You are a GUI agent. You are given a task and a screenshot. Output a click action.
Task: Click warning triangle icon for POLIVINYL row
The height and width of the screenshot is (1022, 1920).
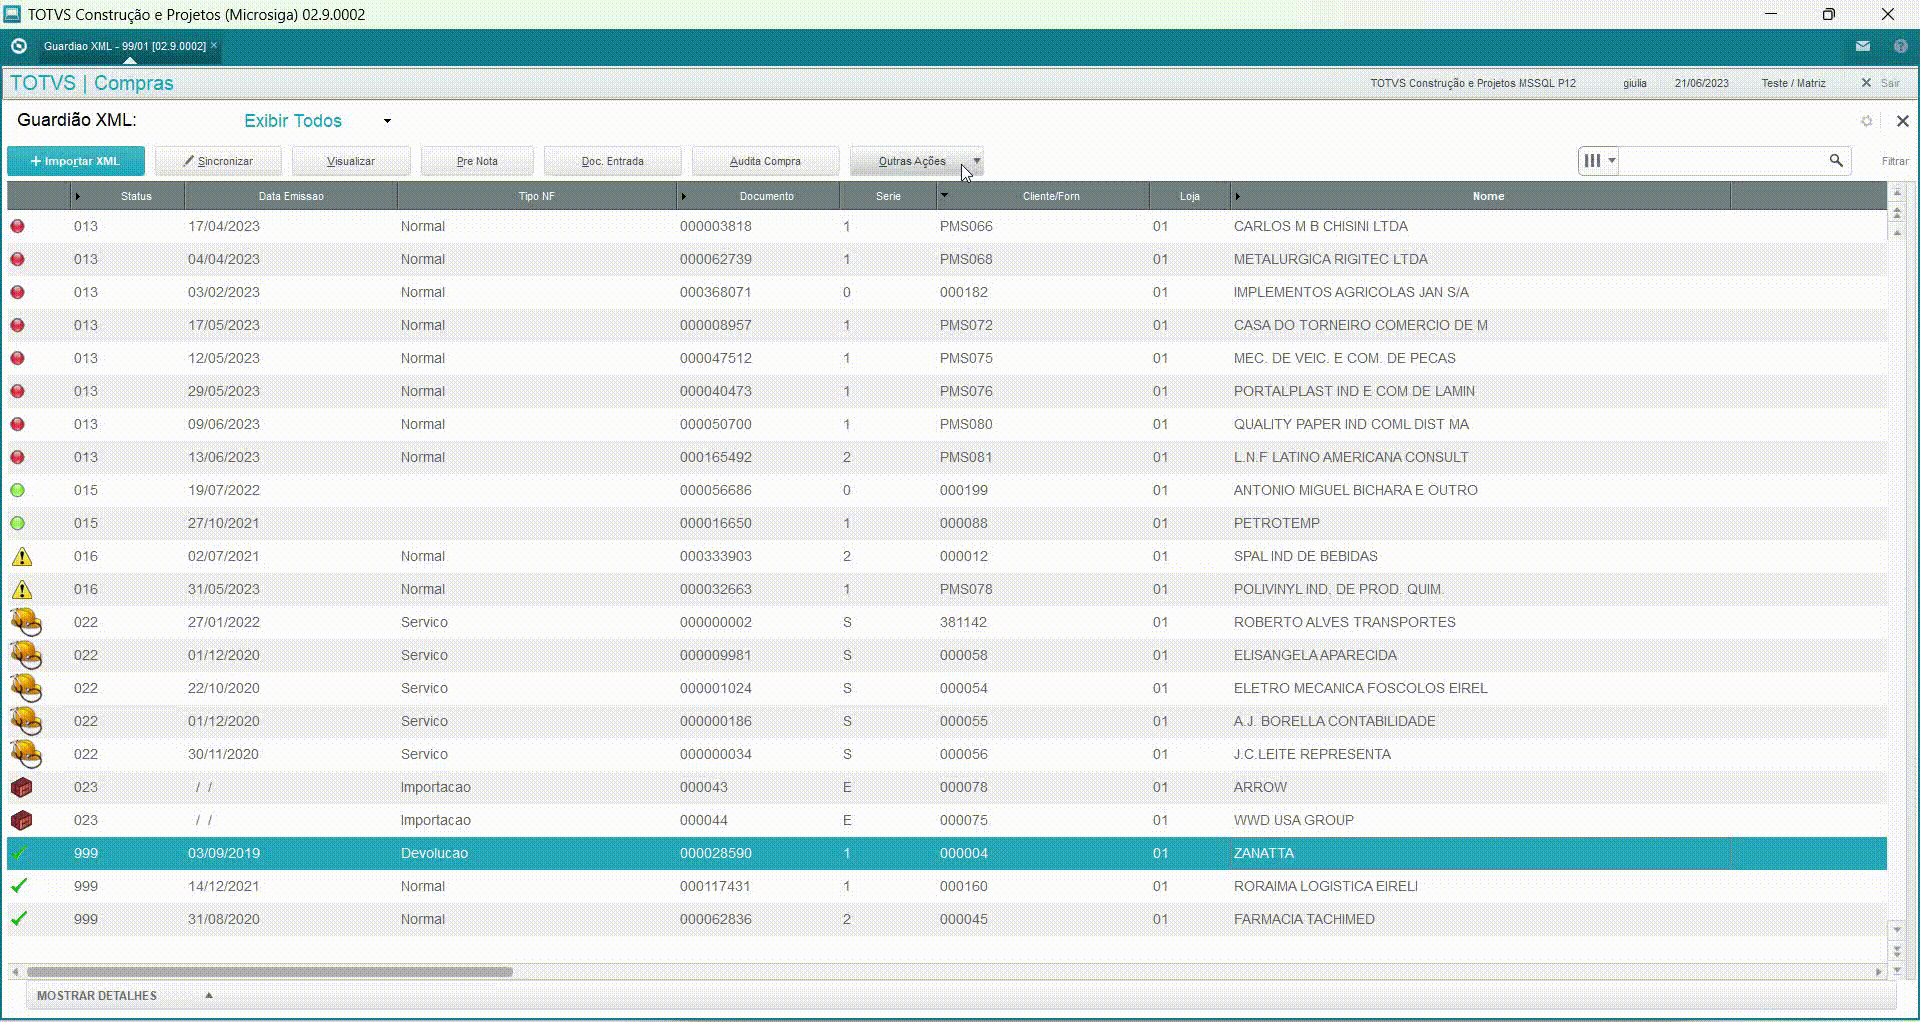pos(21,589)
